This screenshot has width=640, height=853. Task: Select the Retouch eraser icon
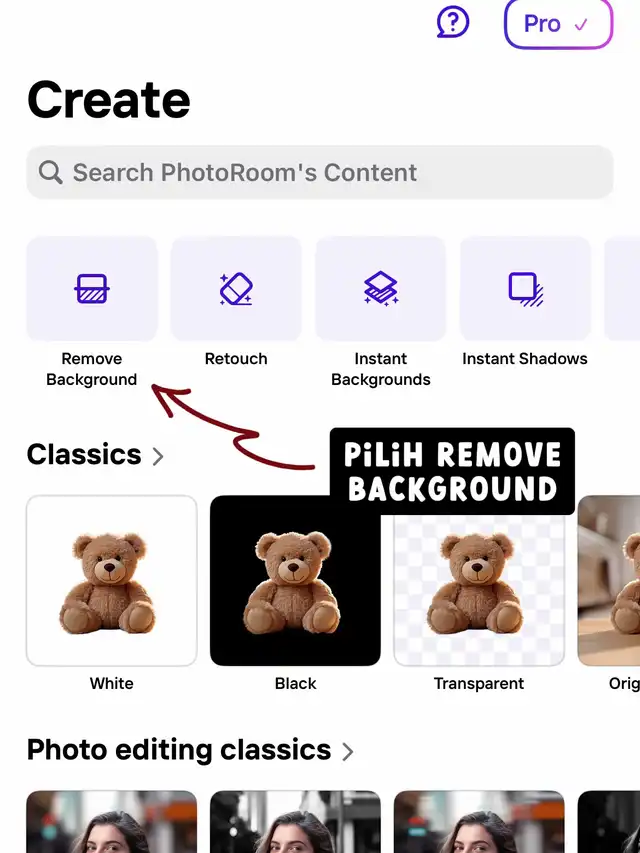tap(236, 288)
